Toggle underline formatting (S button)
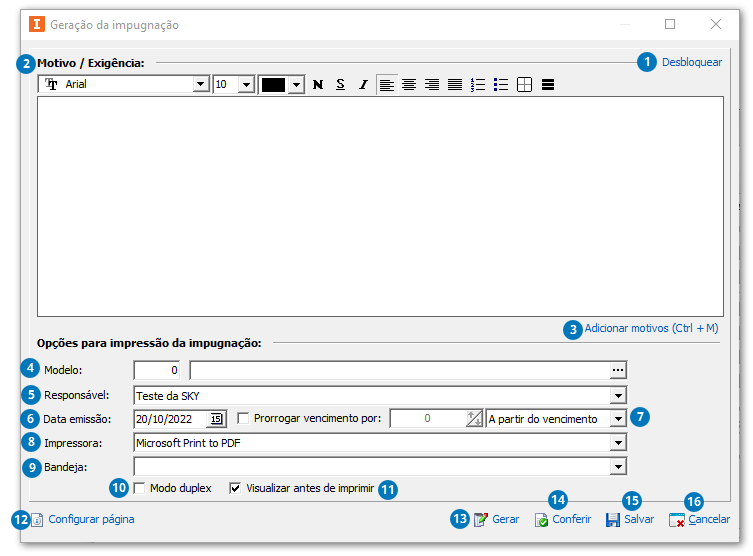Screen dimensions: 753x556 point(340,85)
